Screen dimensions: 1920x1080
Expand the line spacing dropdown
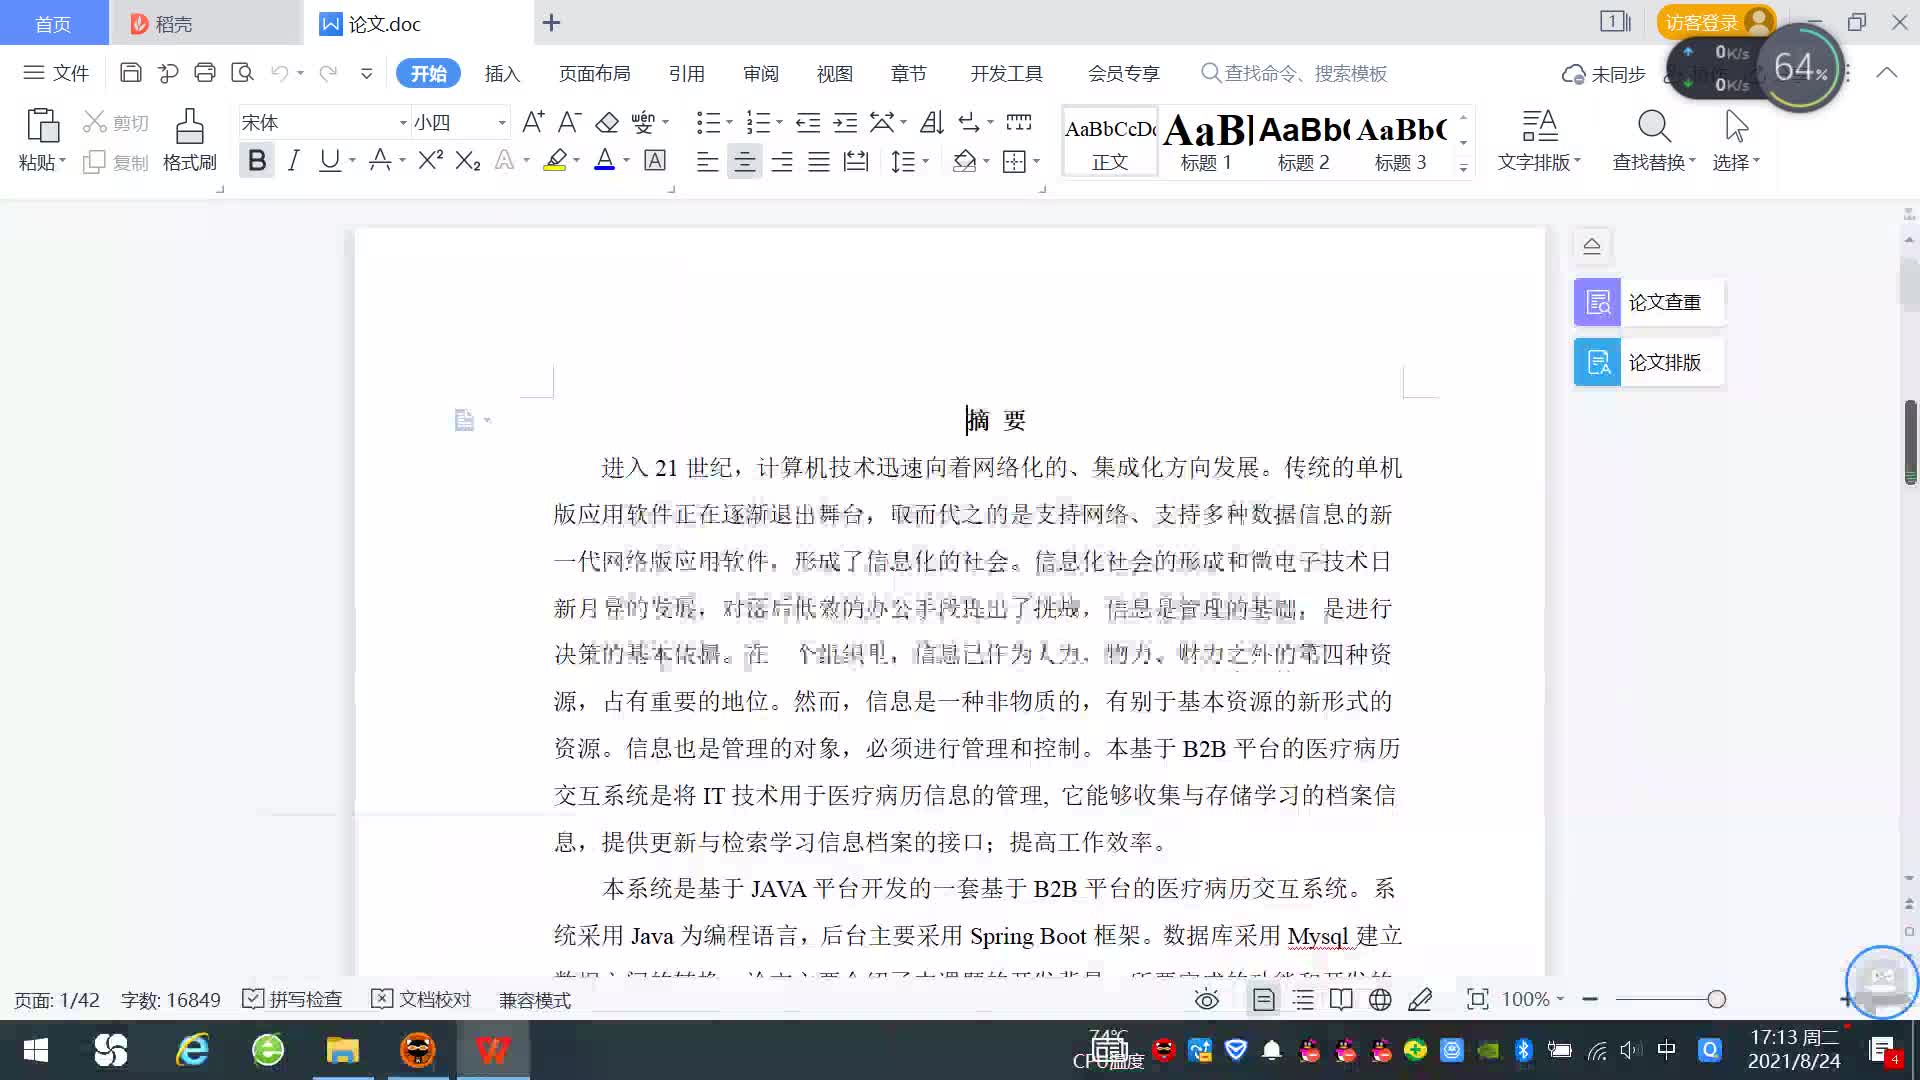pos(926,161)
